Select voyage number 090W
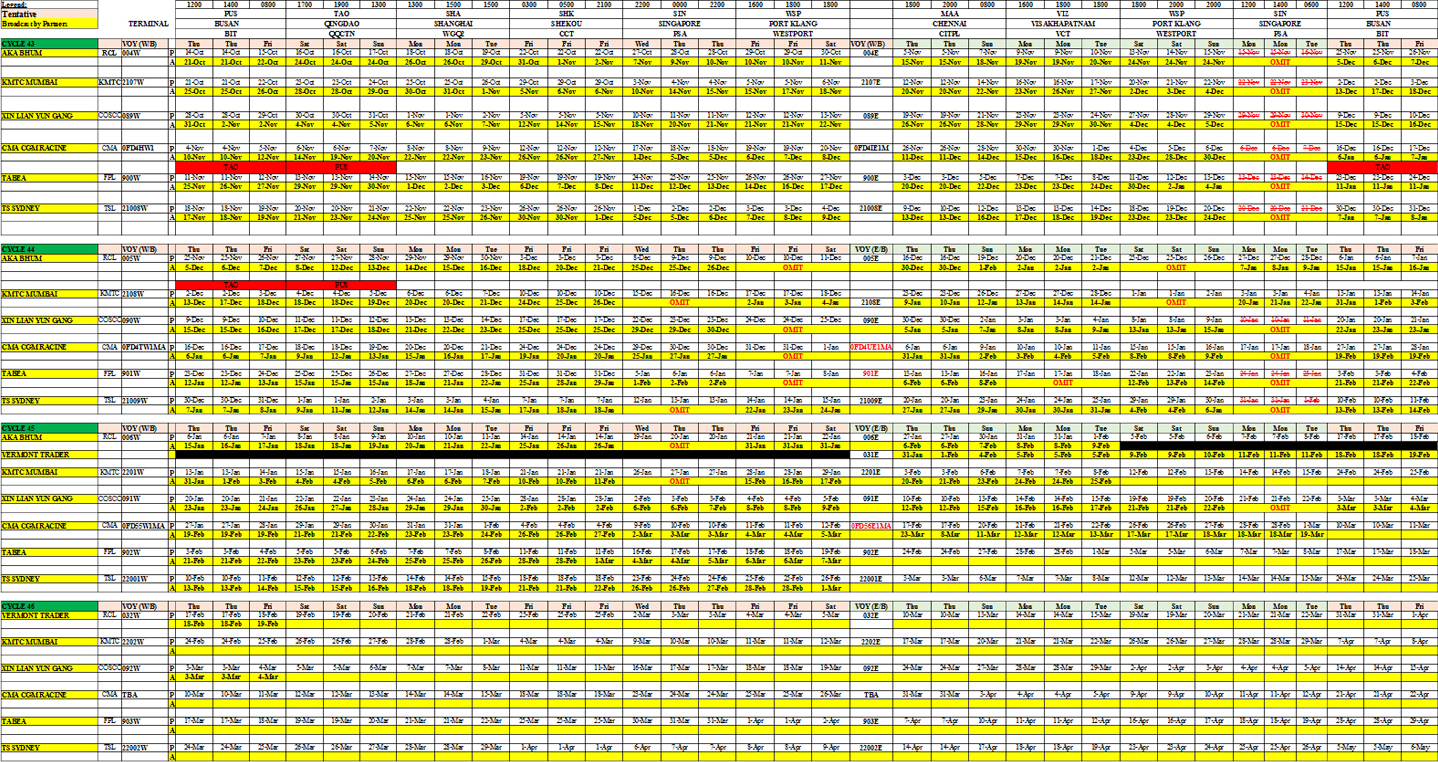This screenshot has width=1438, height=762. [x=144, y=320]
